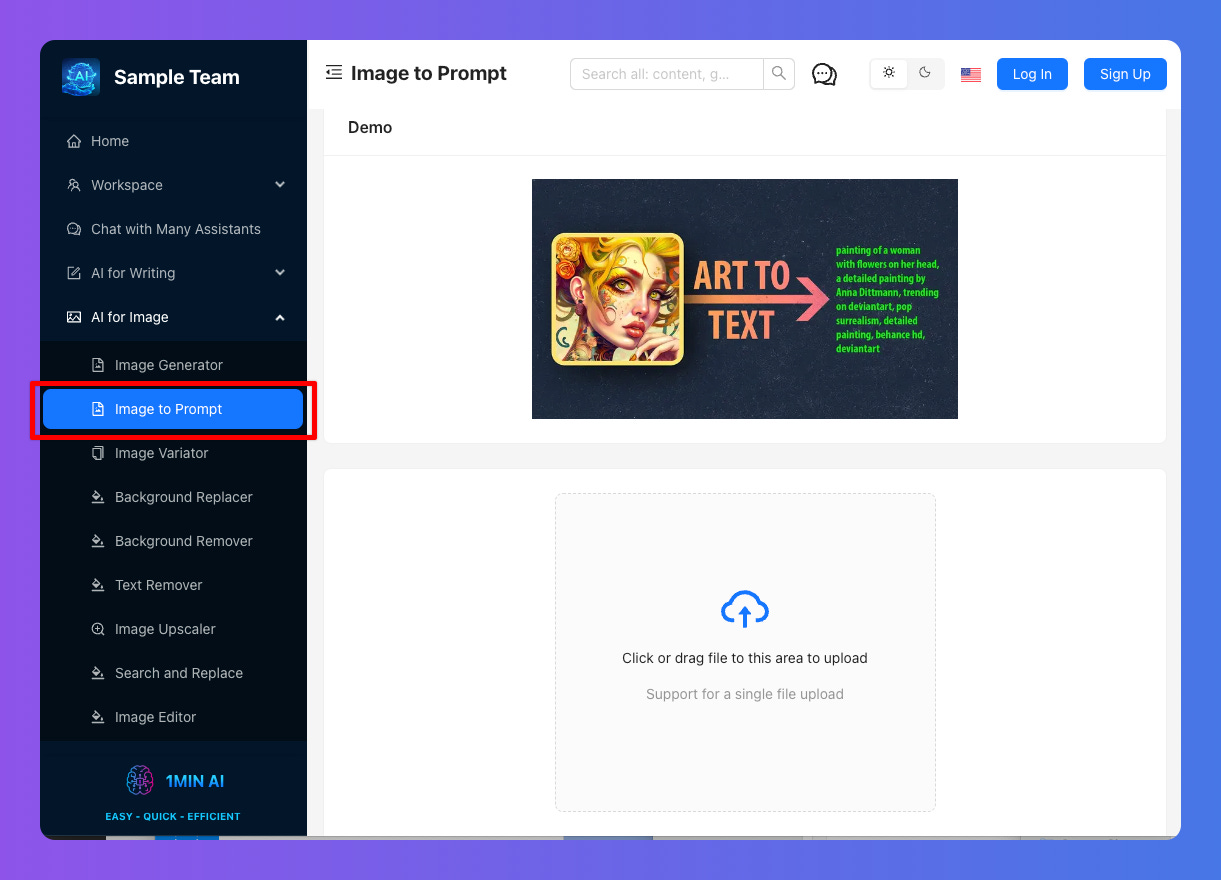The image size is (1221, 880).
Task: Click the Image to Prompt file icon
Action: click(x=98, y=409)
